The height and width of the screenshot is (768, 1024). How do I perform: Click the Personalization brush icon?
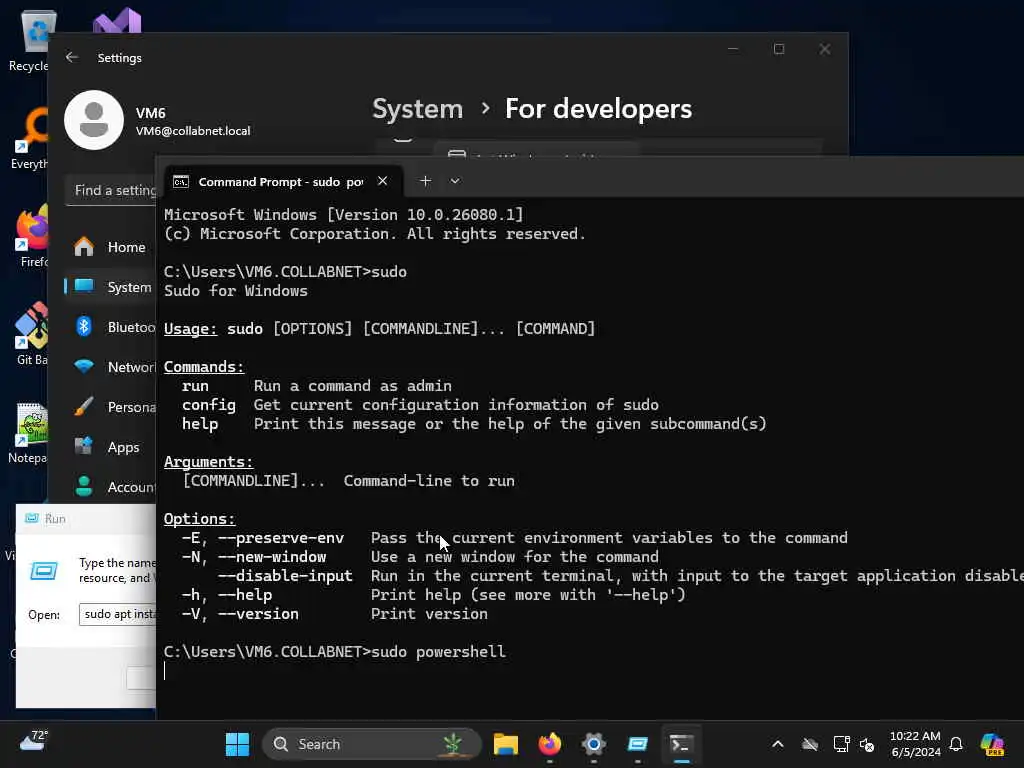[x=84, y=406]
